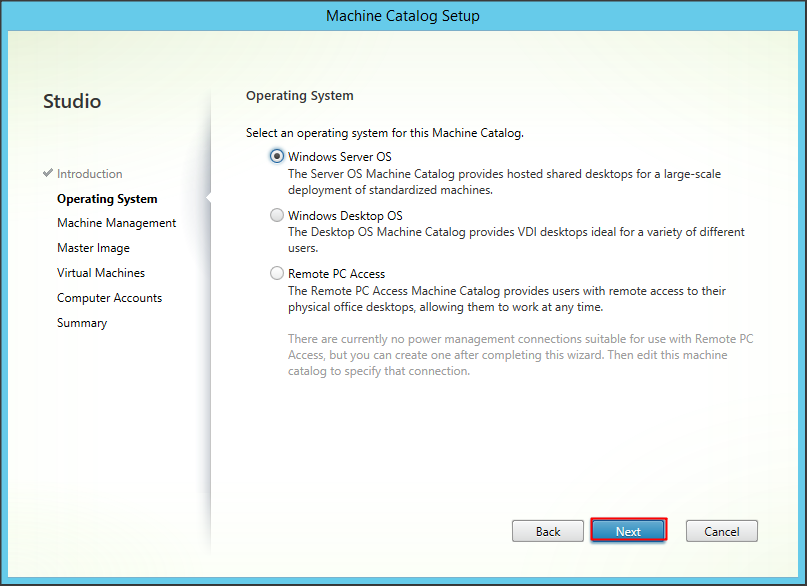Image resolution: width=807 pixels, height=586 pixels.
Task: Jump to the Machine Management step
Action: 116,223
